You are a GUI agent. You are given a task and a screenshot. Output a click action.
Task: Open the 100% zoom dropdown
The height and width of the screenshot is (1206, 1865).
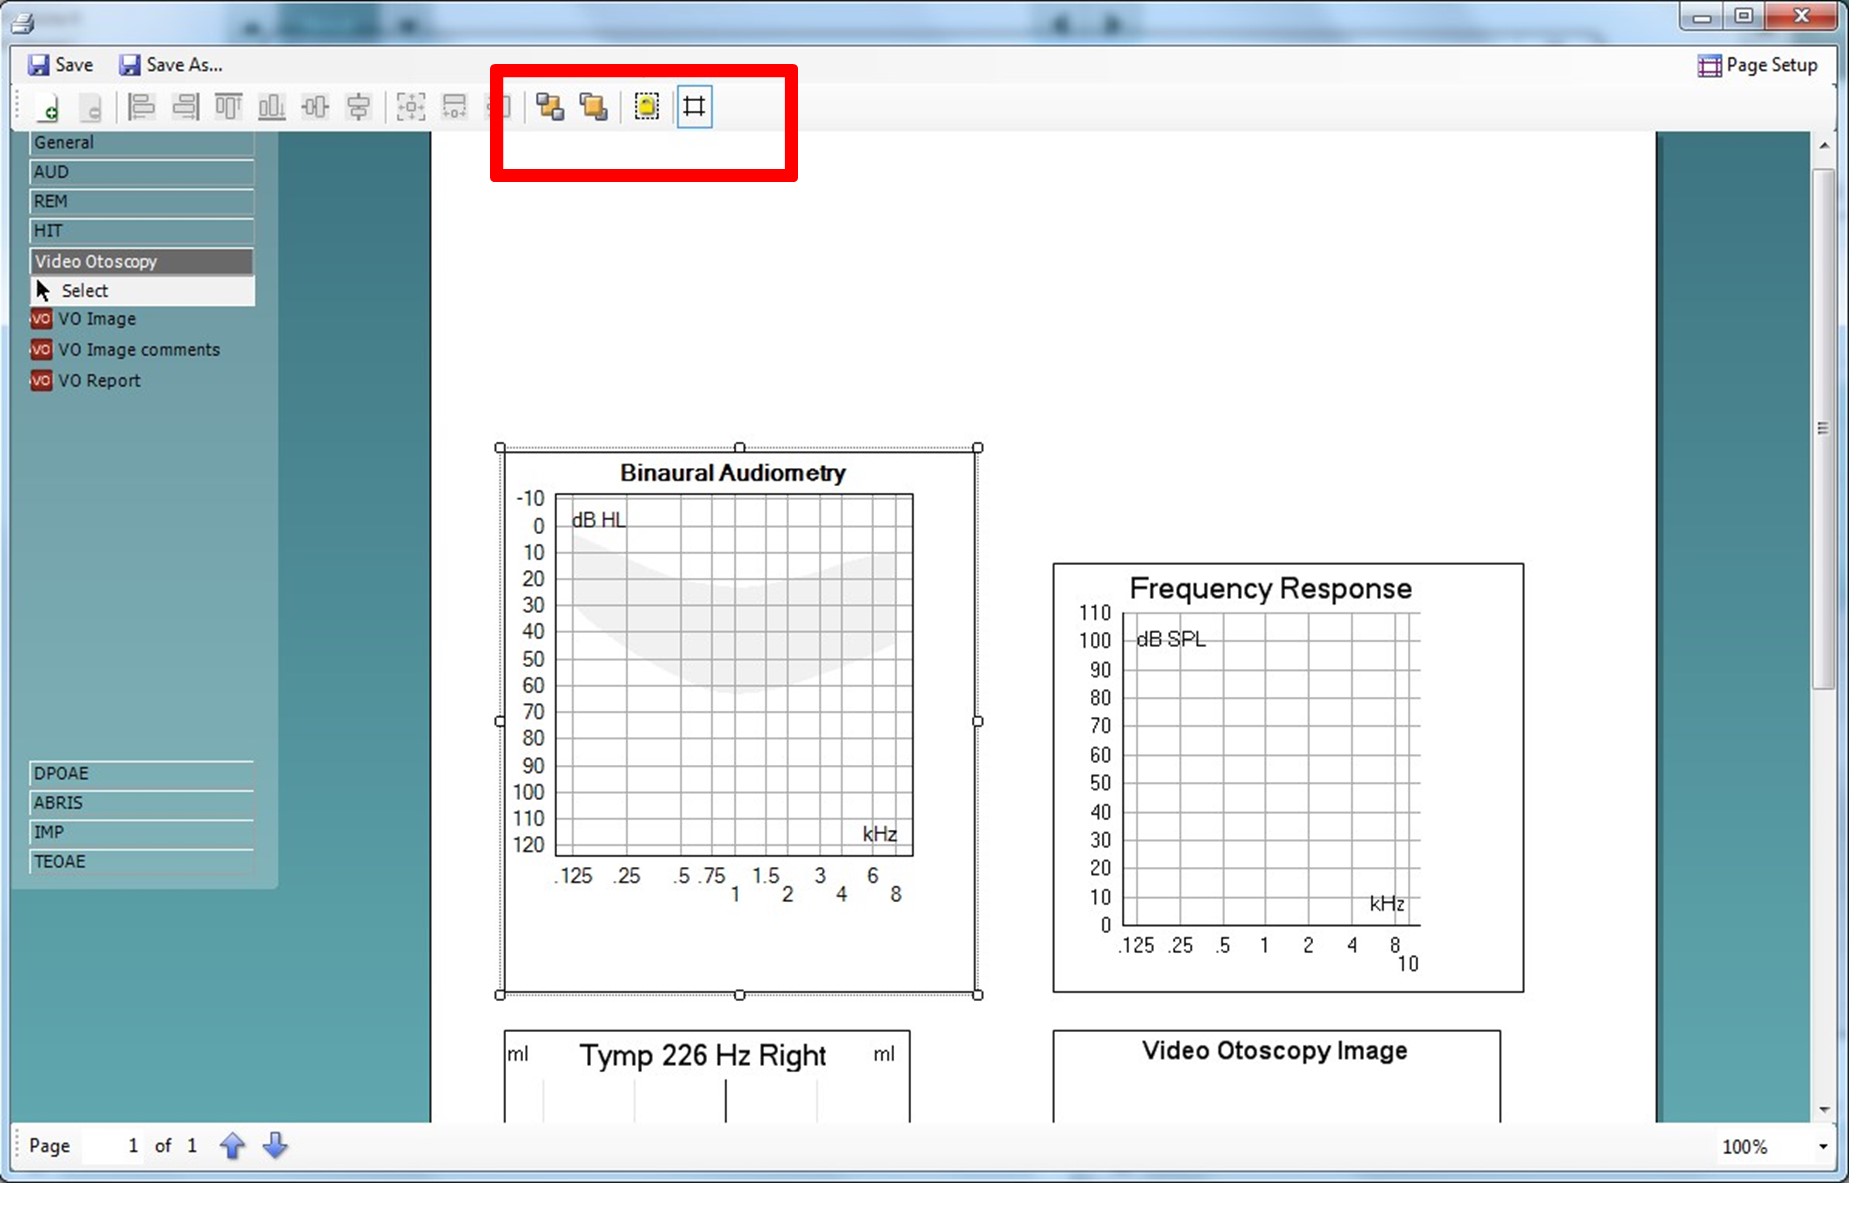[1822, 1147]
